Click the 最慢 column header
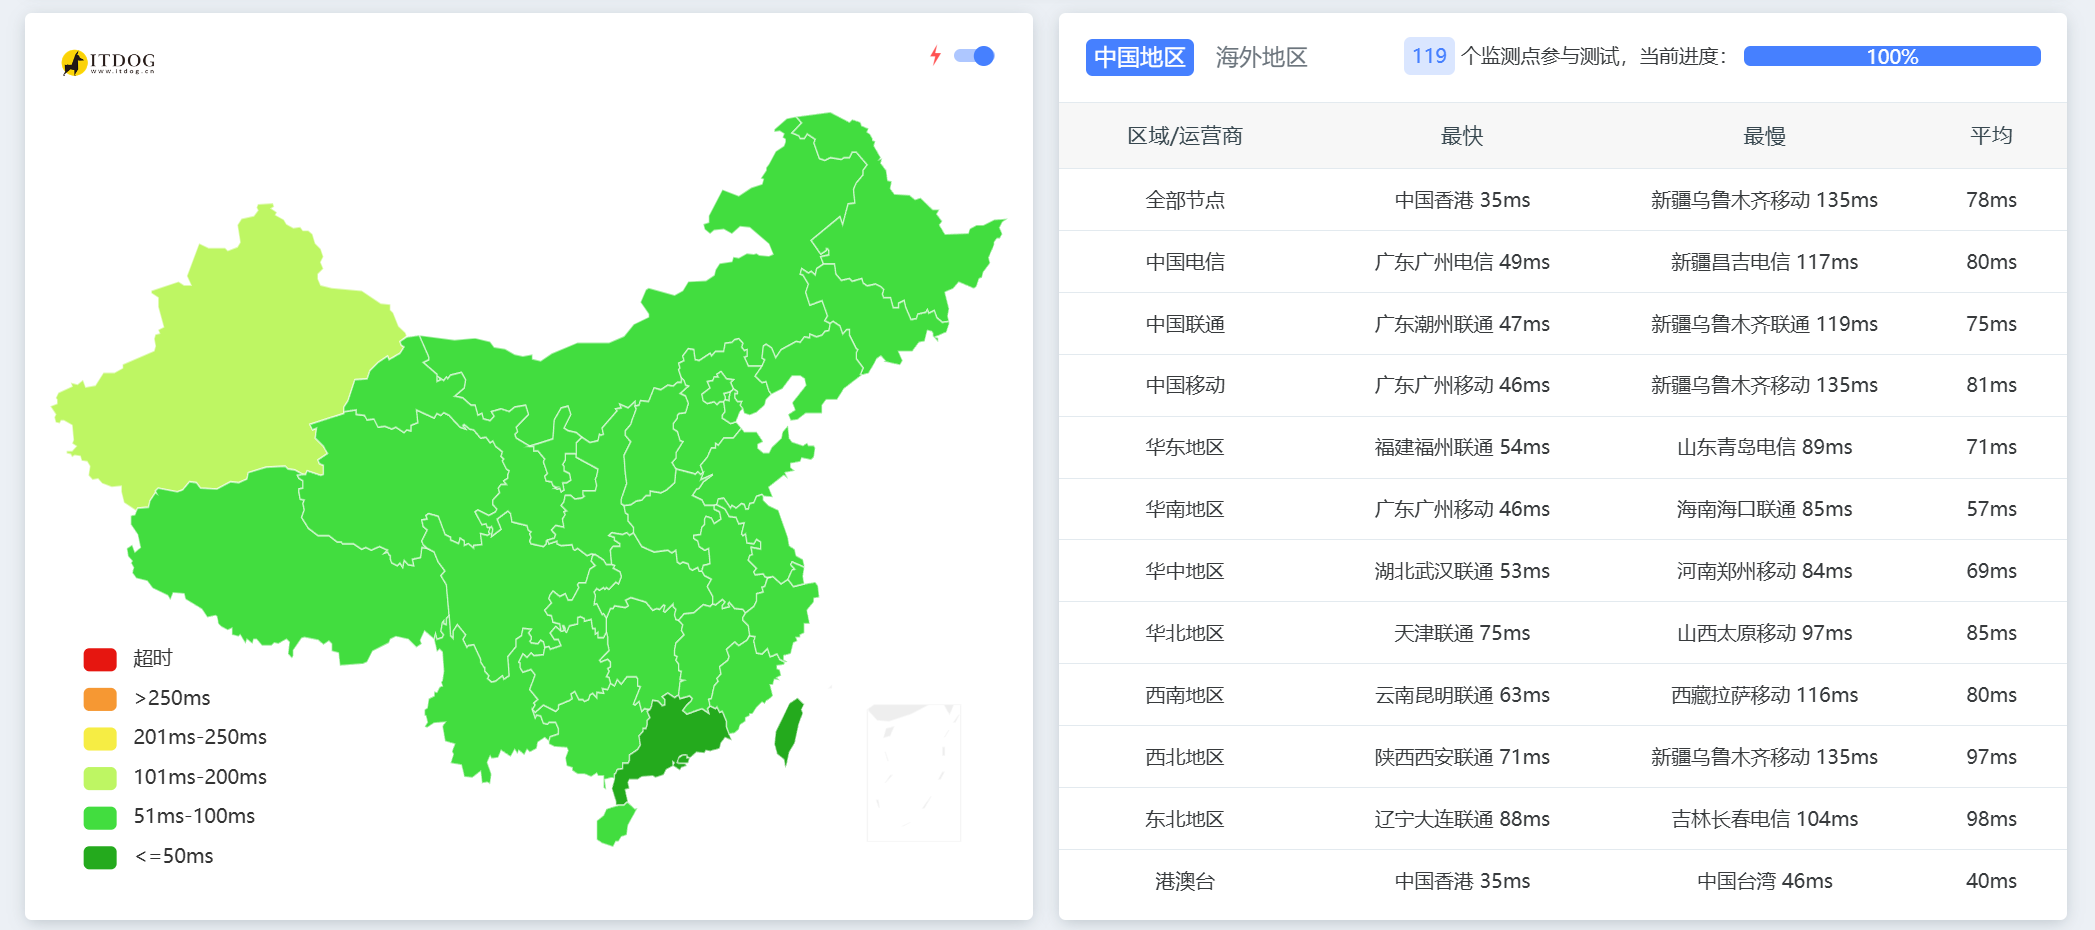 (x=1765, y=136)
